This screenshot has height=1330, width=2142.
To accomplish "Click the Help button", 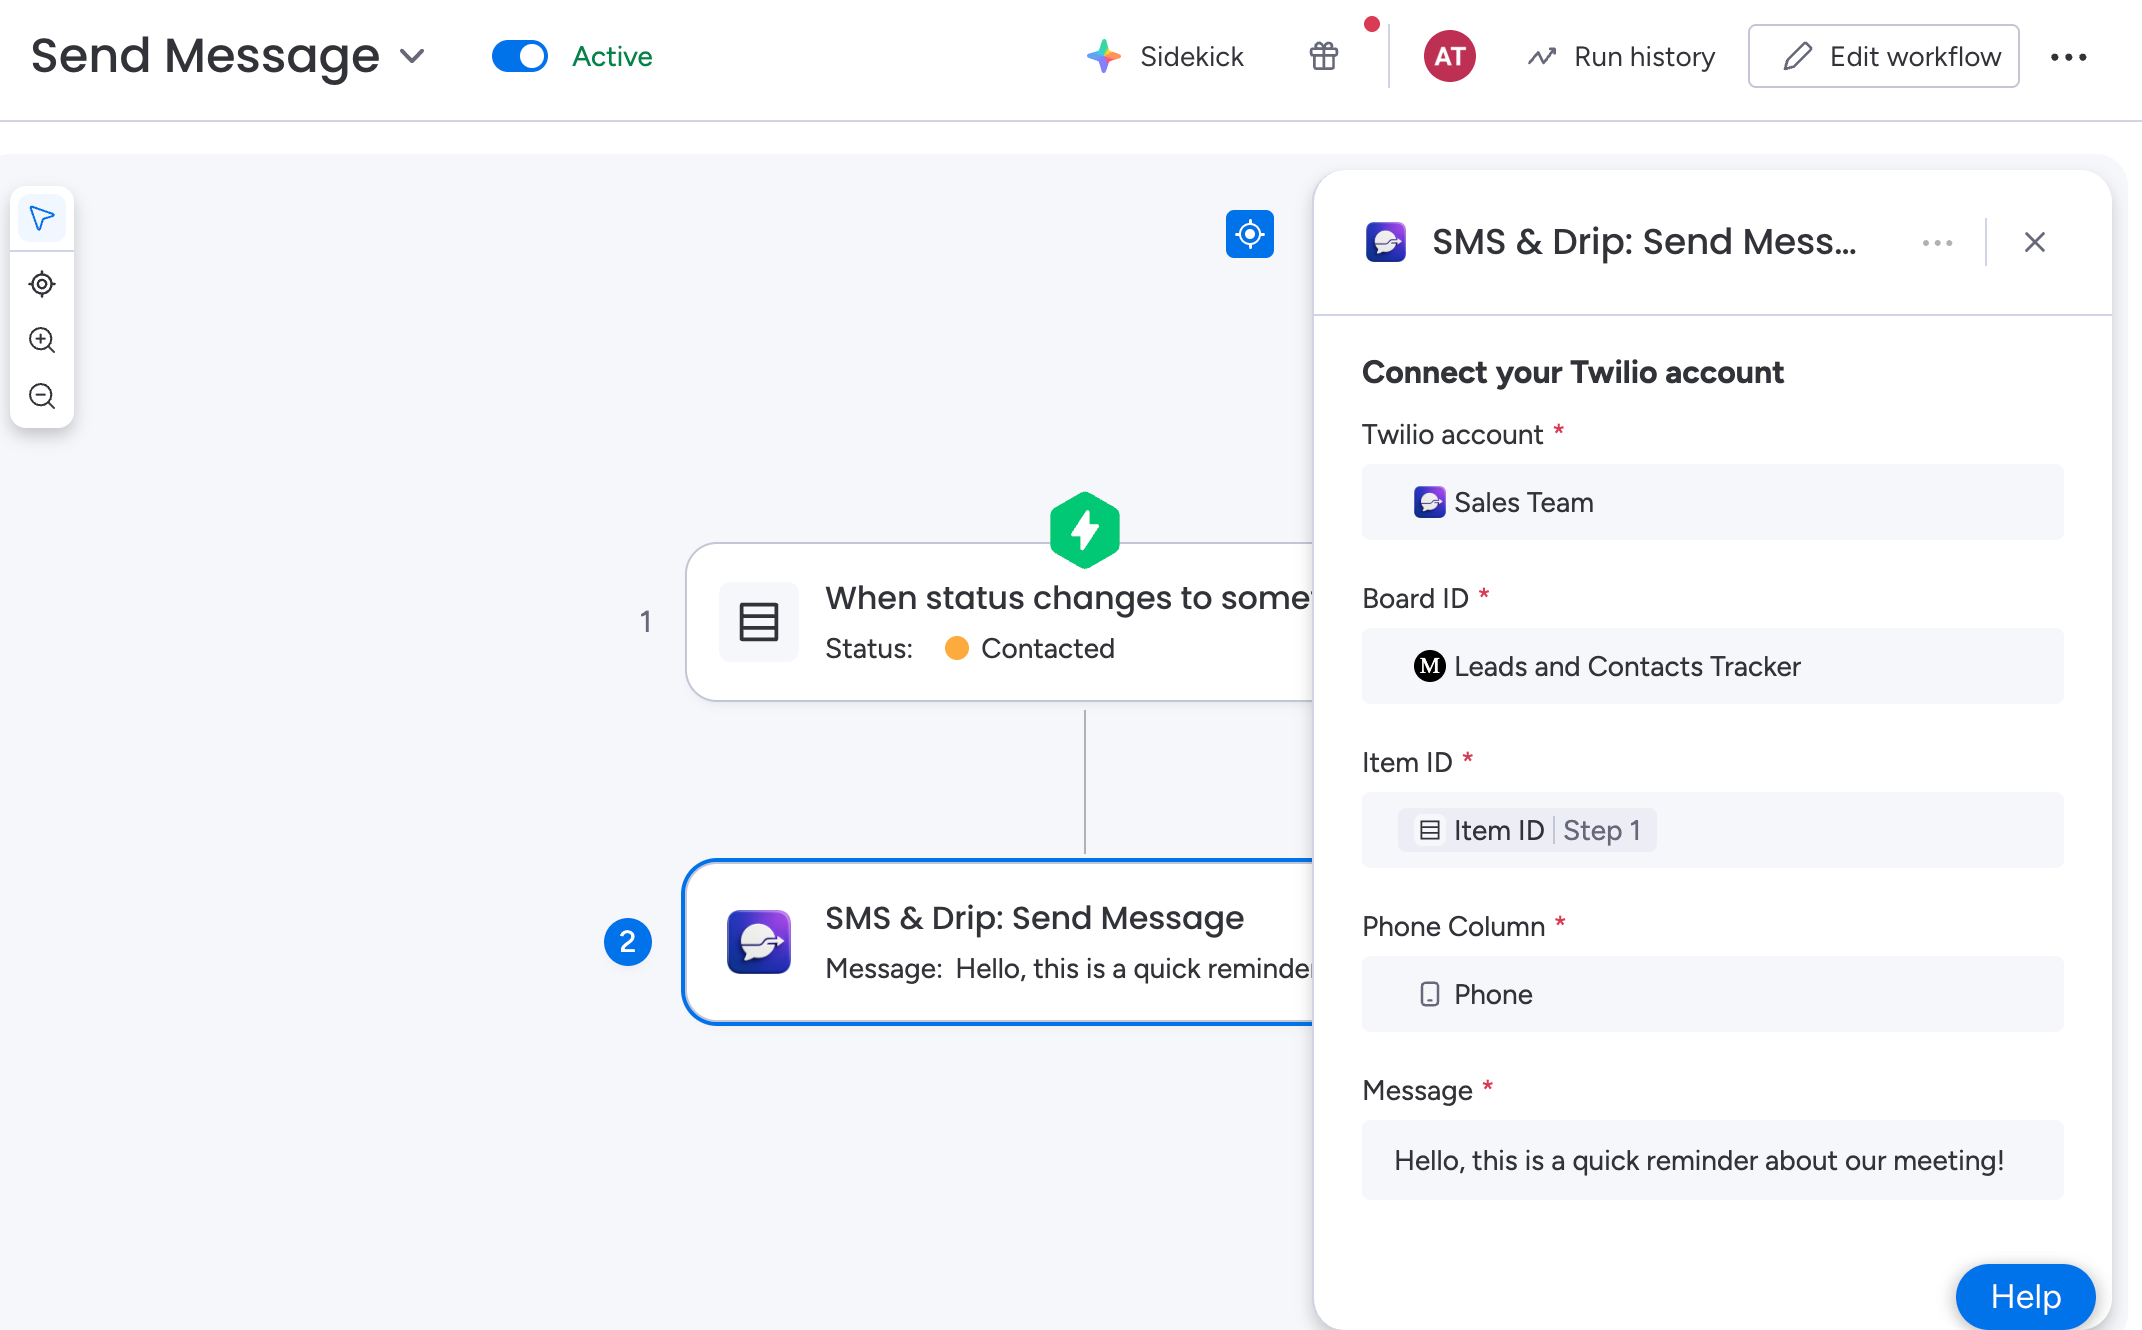I will pyautogui.click(x=2025, y=1296).
